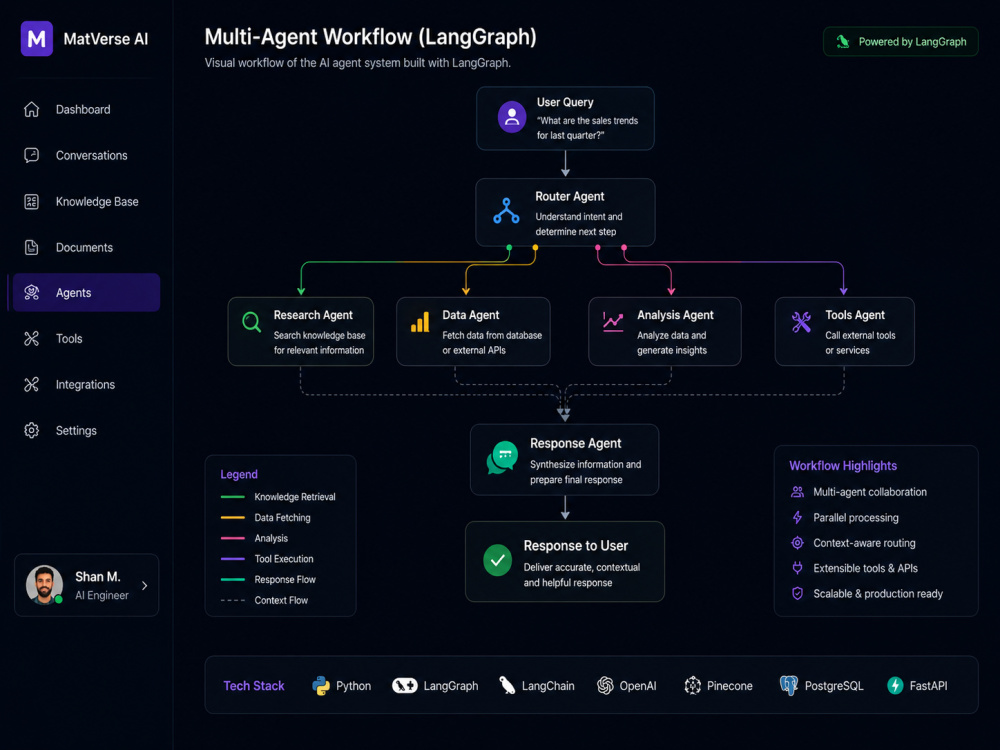Open the Tools sidebar link

click(86, 339)
